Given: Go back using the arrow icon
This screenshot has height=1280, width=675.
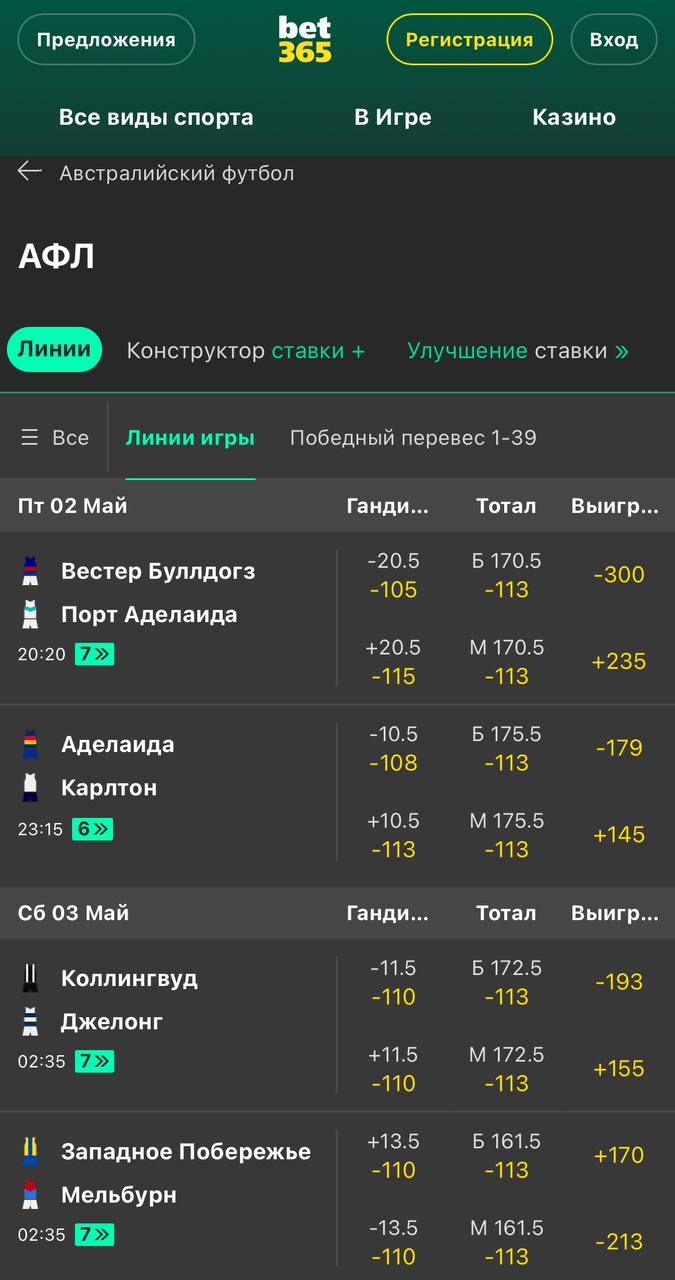Looking at the screenshot, I should tap(30, 172).
